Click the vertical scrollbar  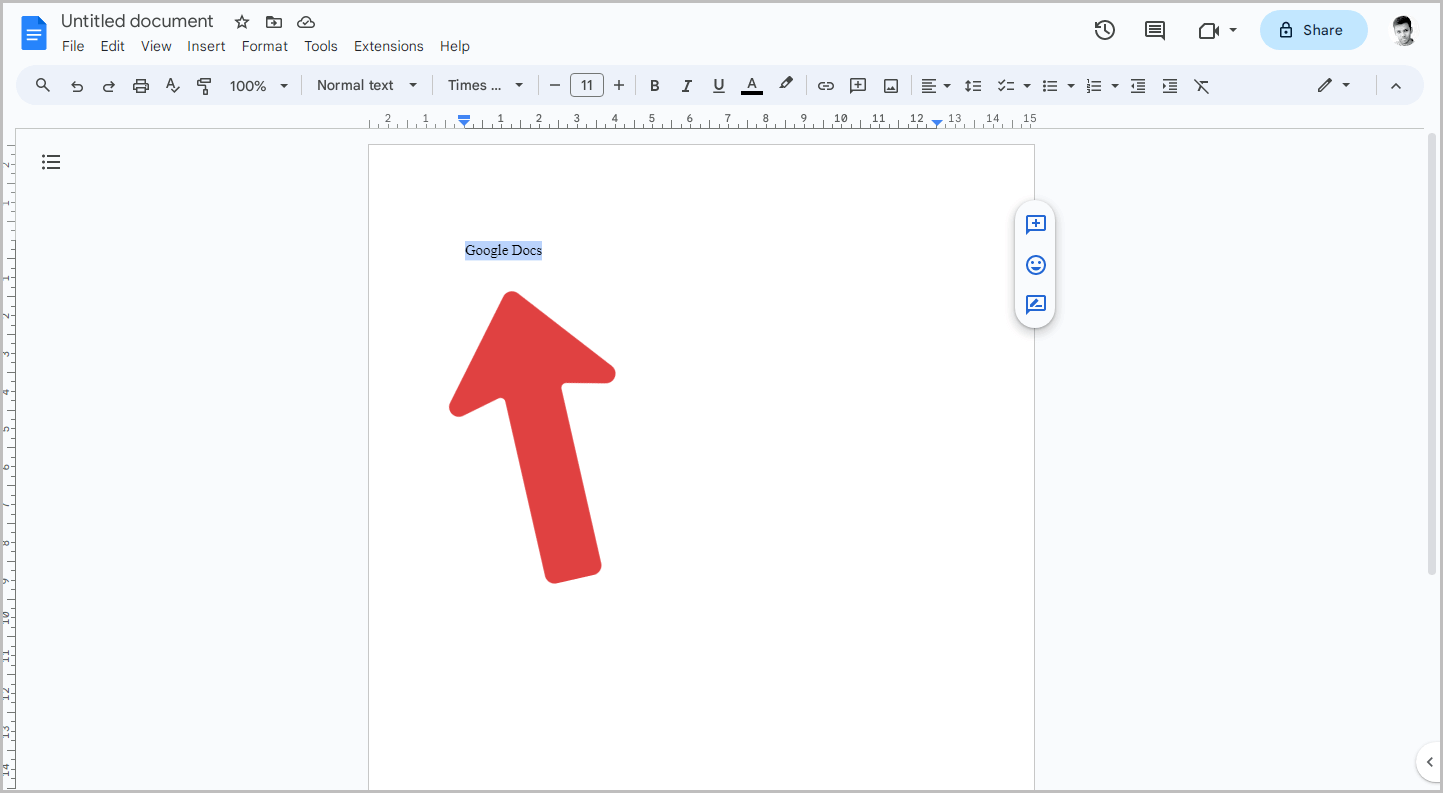click(x=1431, y=353)
